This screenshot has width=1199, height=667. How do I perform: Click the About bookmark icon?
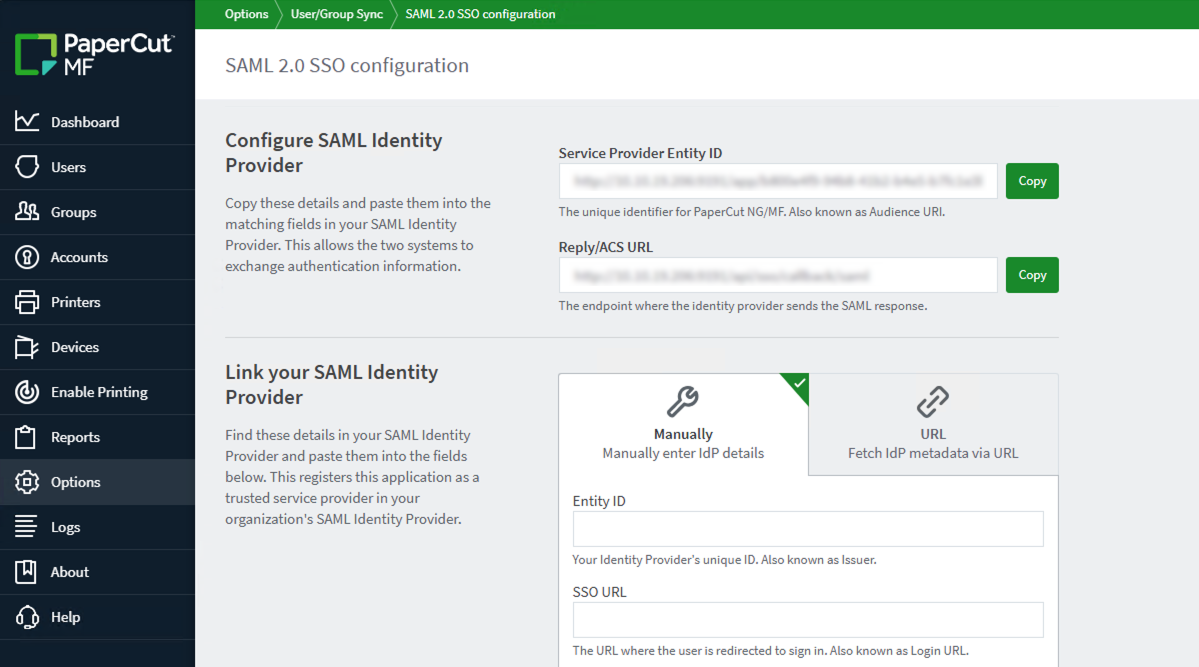click(25, 571)
